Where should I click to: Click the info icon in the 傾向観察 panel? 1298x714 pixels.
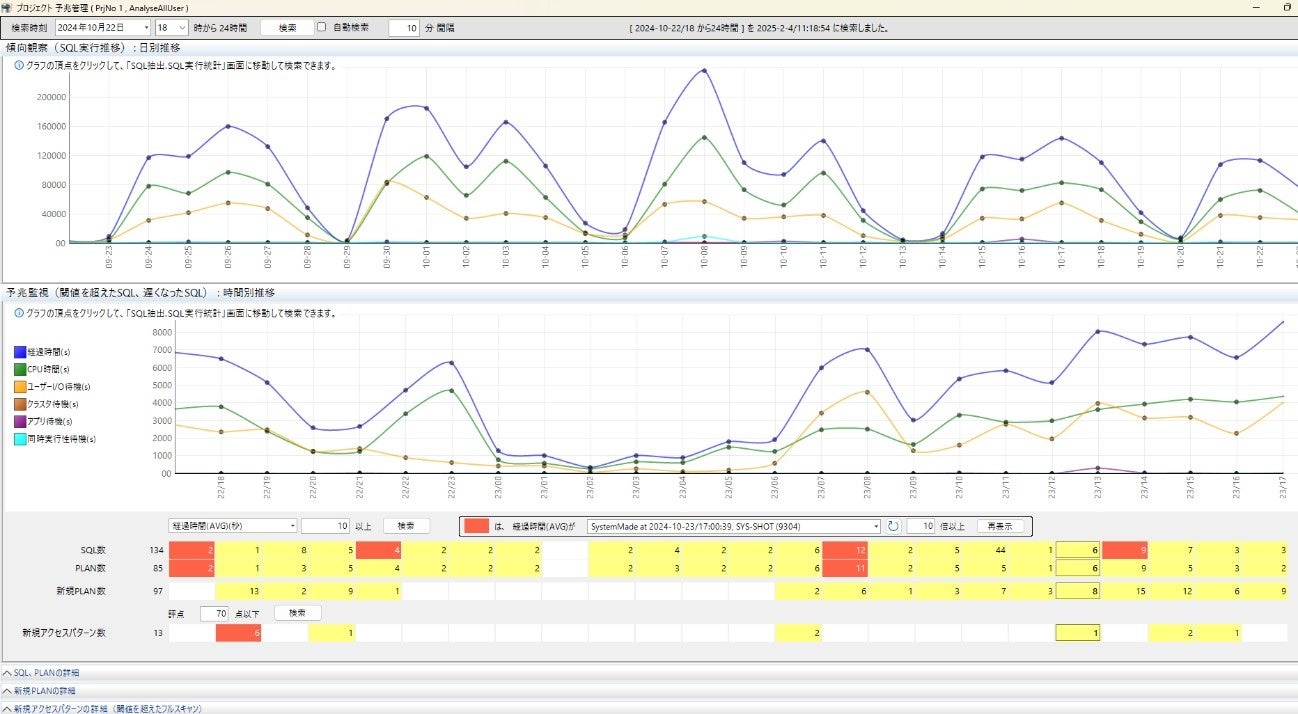click(18, 66)
